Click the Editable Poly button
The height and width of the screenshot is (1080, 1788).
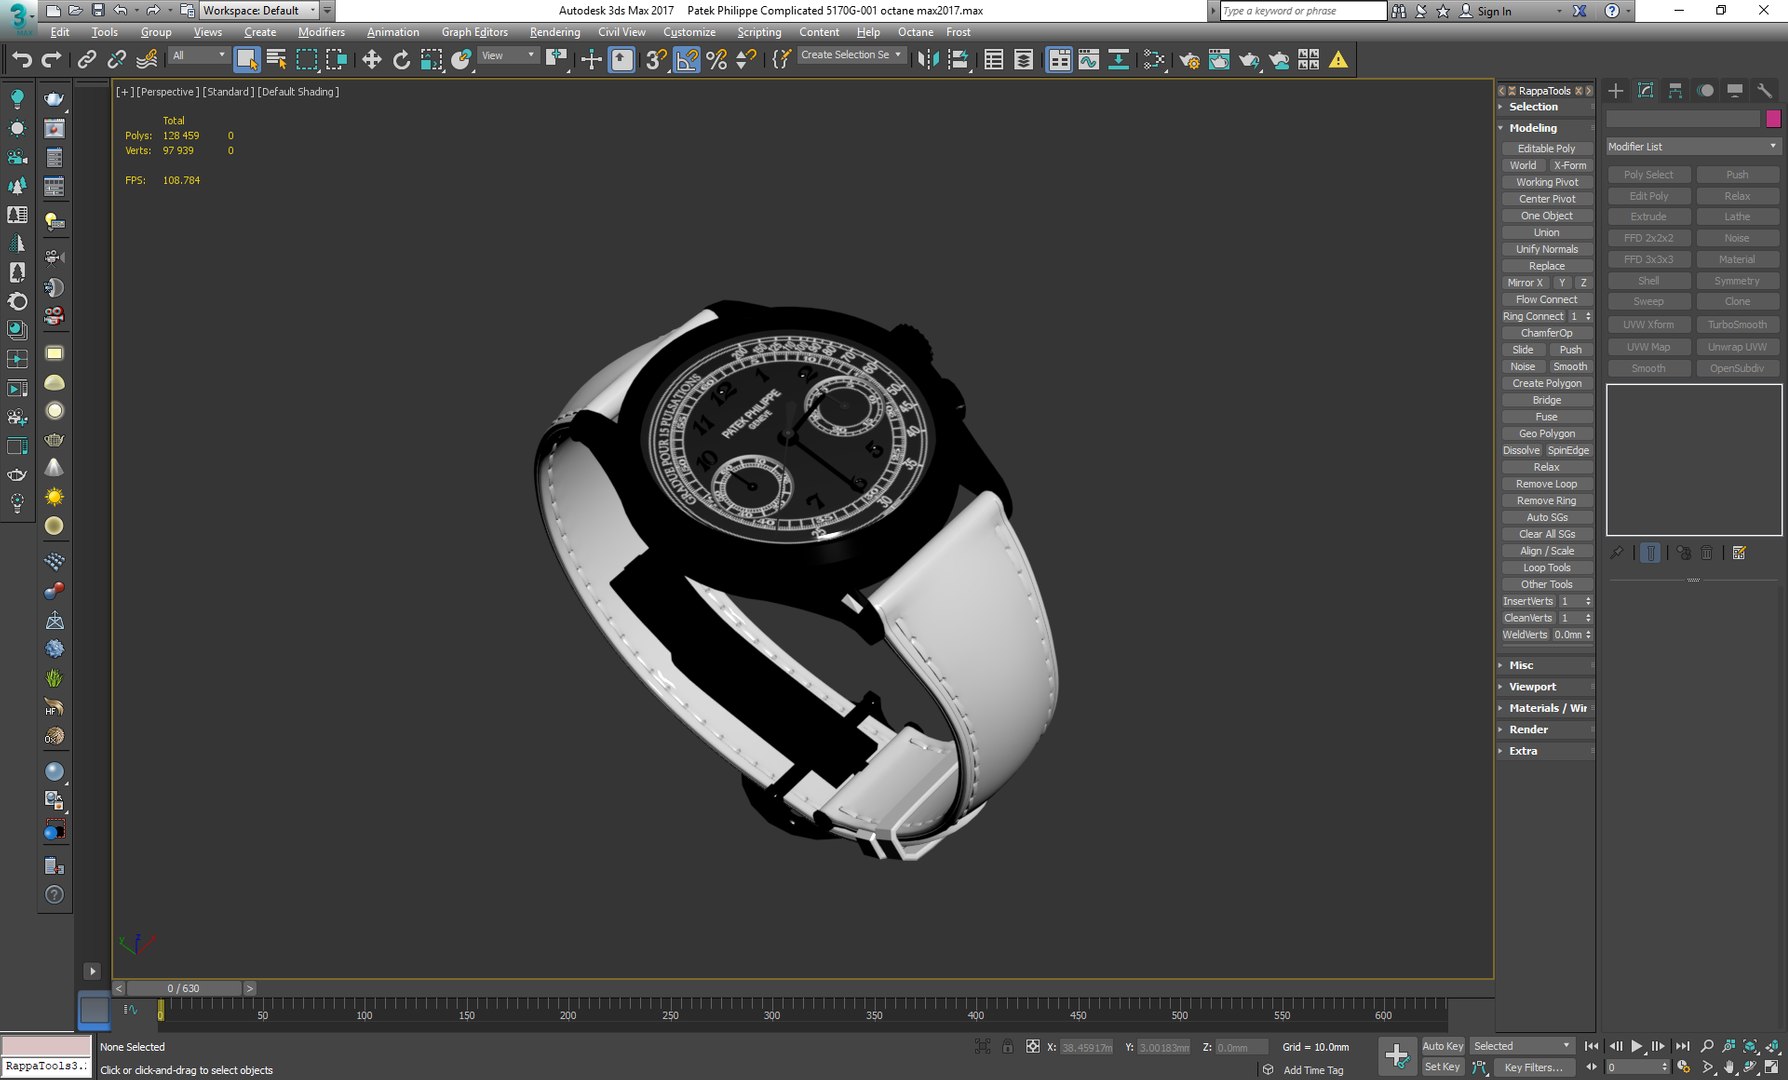(1546, 149)
